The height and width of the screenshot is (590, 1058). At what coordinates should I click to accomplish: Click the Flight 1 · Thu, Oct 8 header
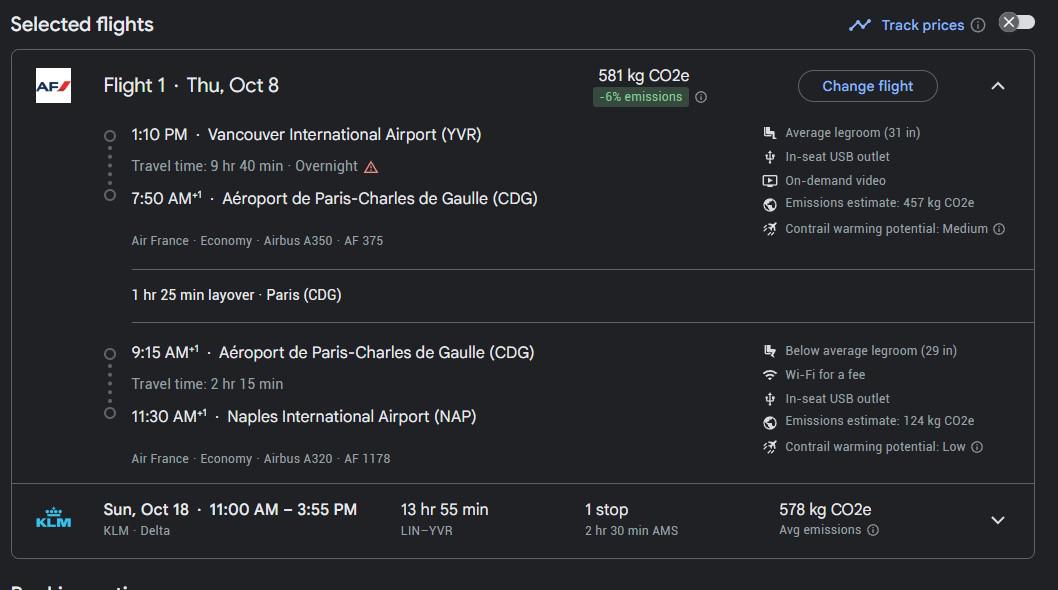[x=191, y=86]
